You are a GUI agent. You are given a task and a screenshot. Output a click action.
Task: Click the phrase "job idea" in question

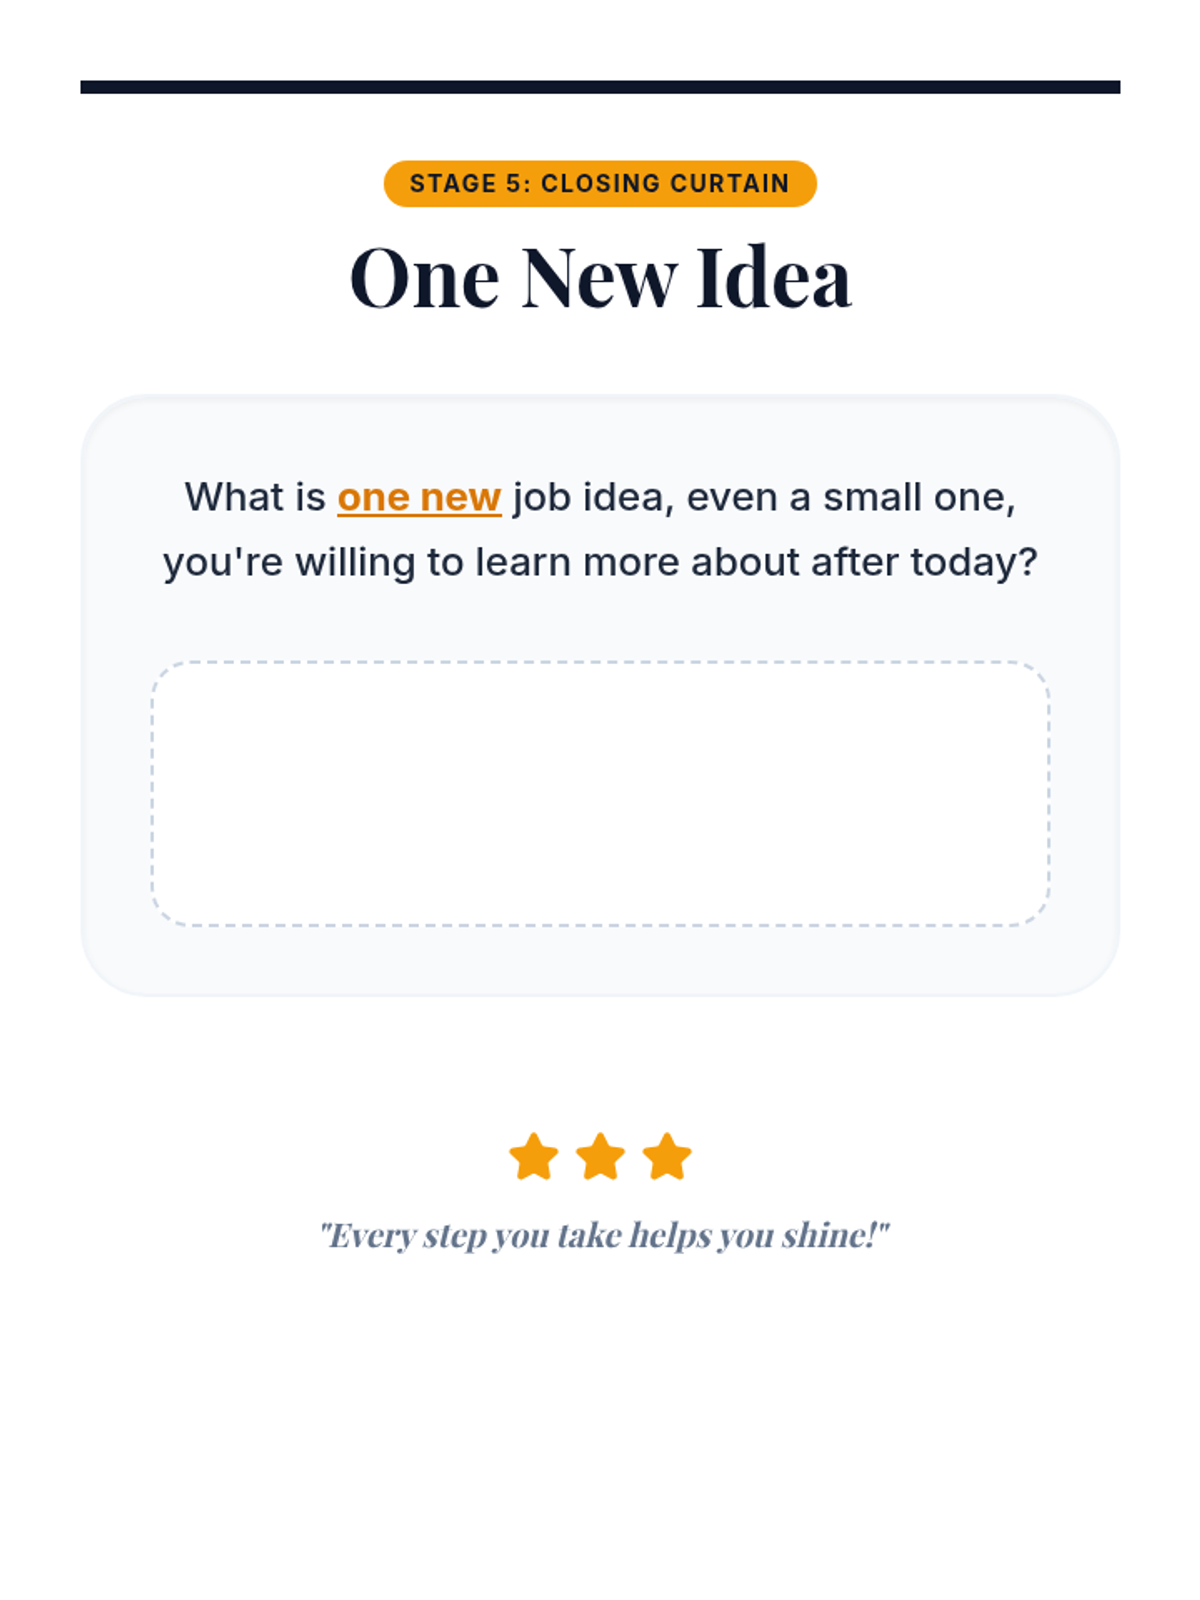click(589, 498)
